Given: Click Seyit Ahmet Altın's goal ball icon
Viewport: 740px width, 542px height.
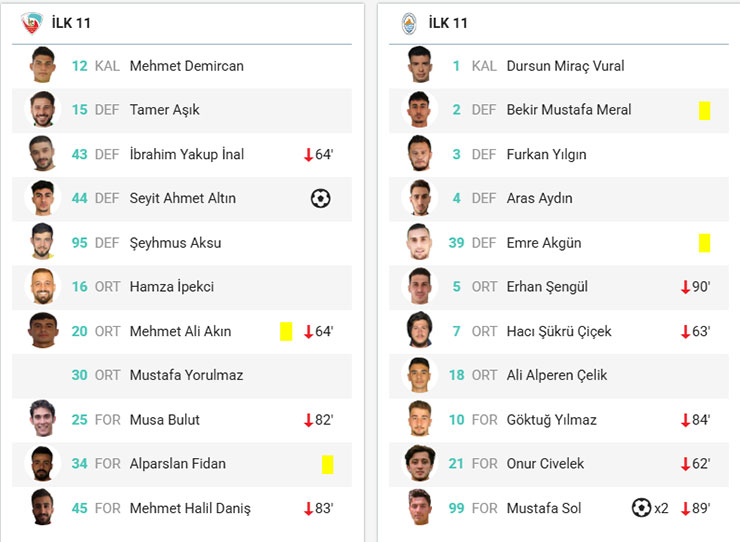Looking at the screenshot, I should pyautogui.click(x=320, y=198).
